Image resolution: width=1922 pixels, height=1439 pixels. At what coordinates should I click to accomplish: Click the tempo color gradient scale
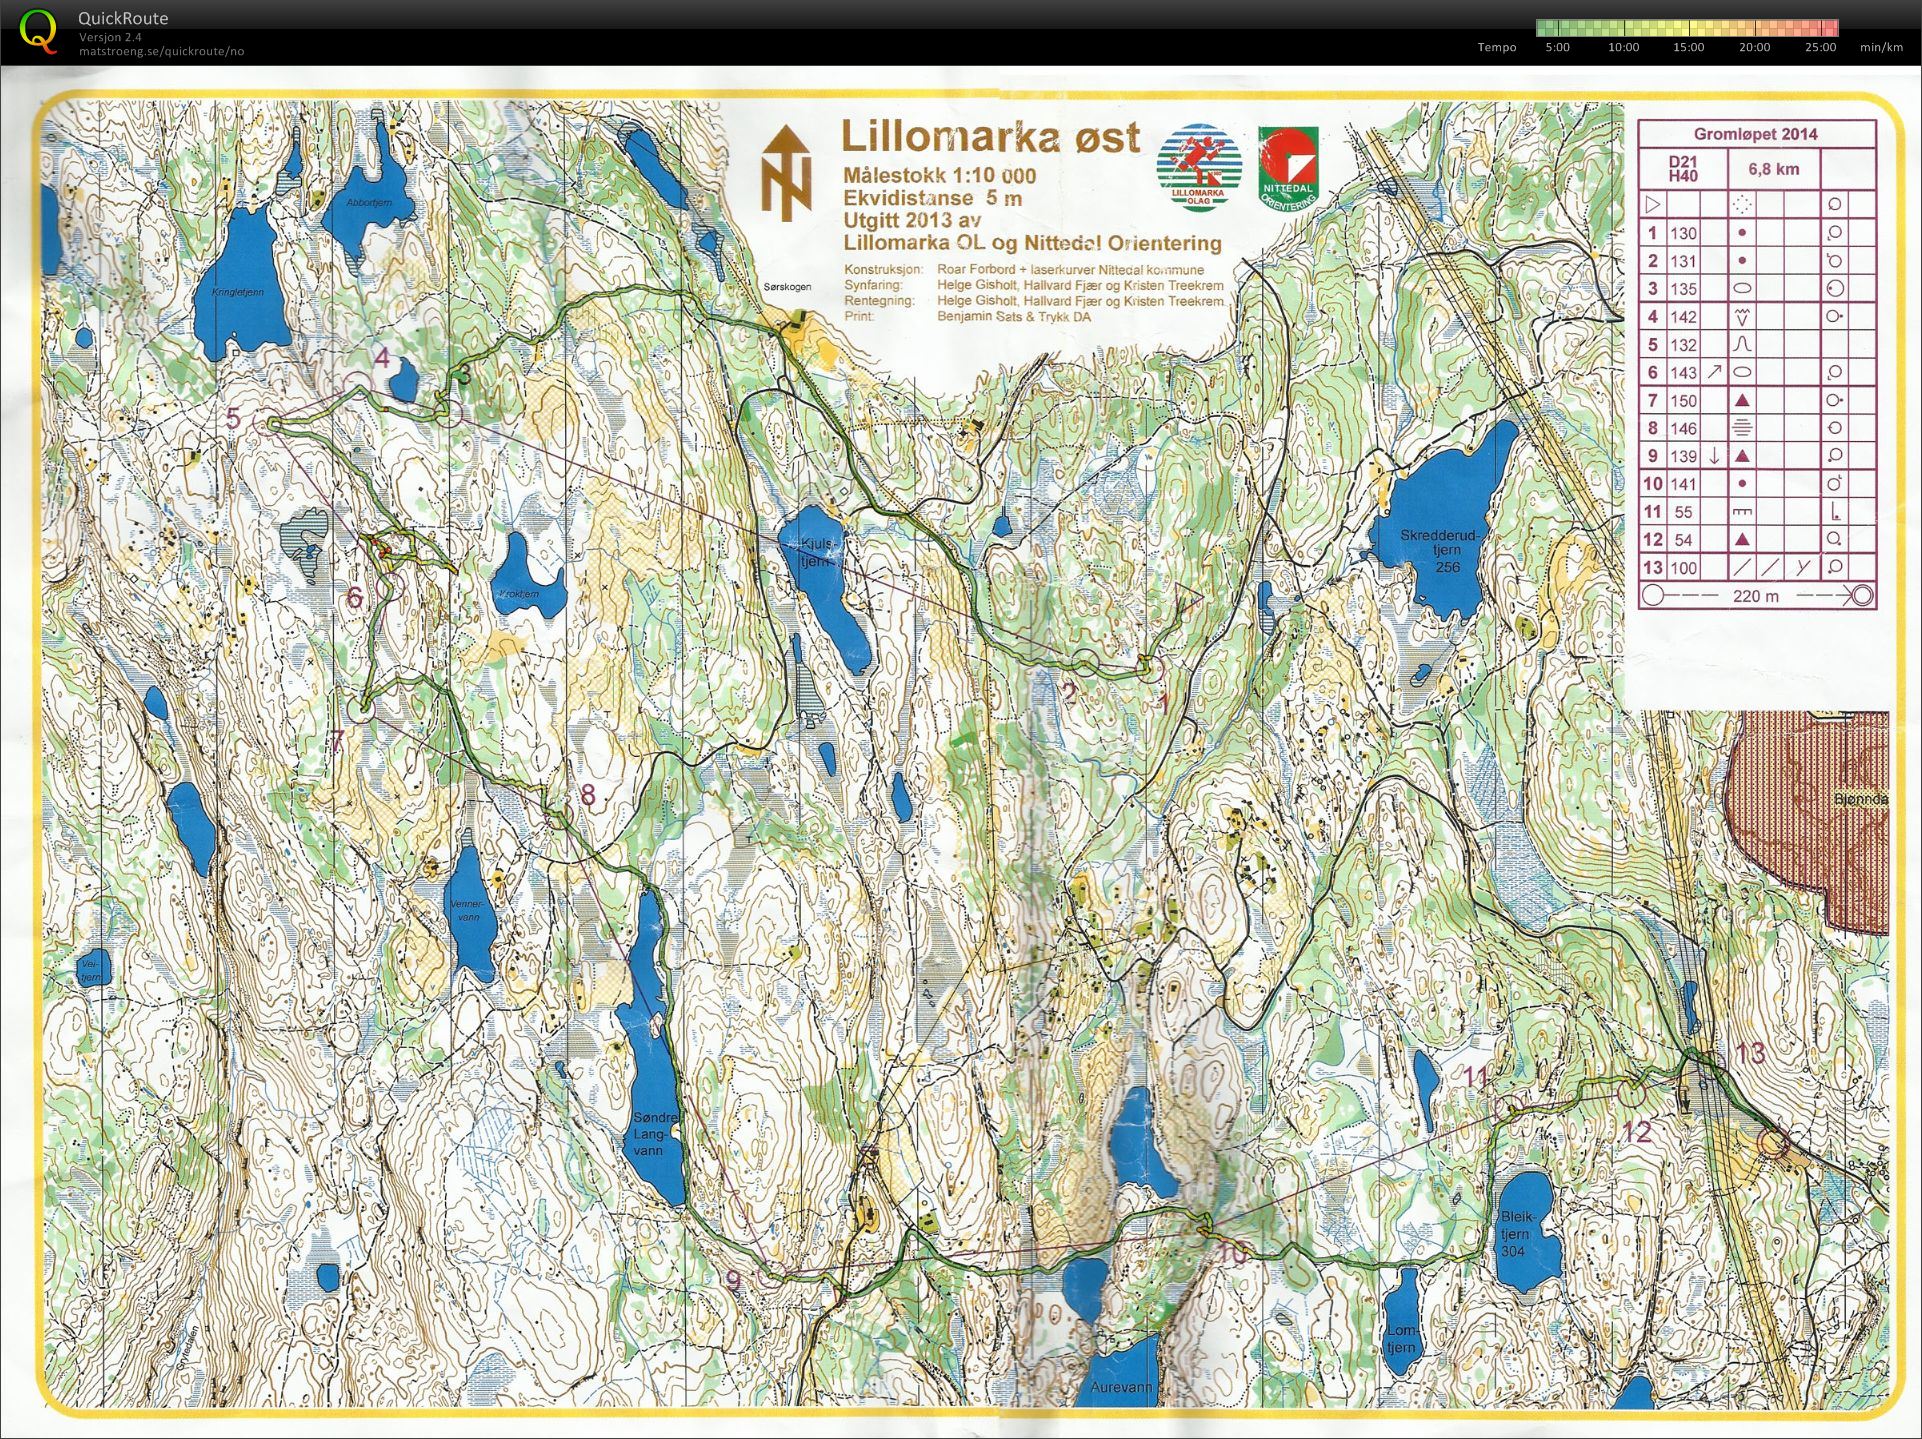point(1687,28)
